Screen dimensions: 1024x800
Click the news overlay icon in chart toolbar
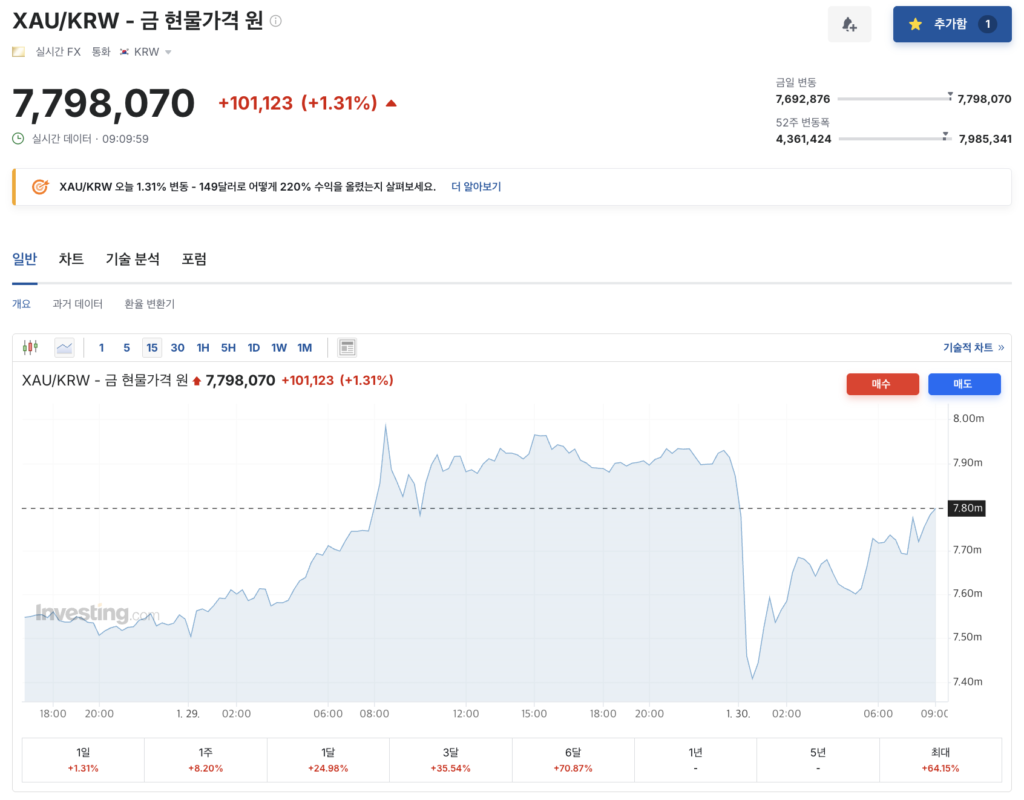point(347,347)
